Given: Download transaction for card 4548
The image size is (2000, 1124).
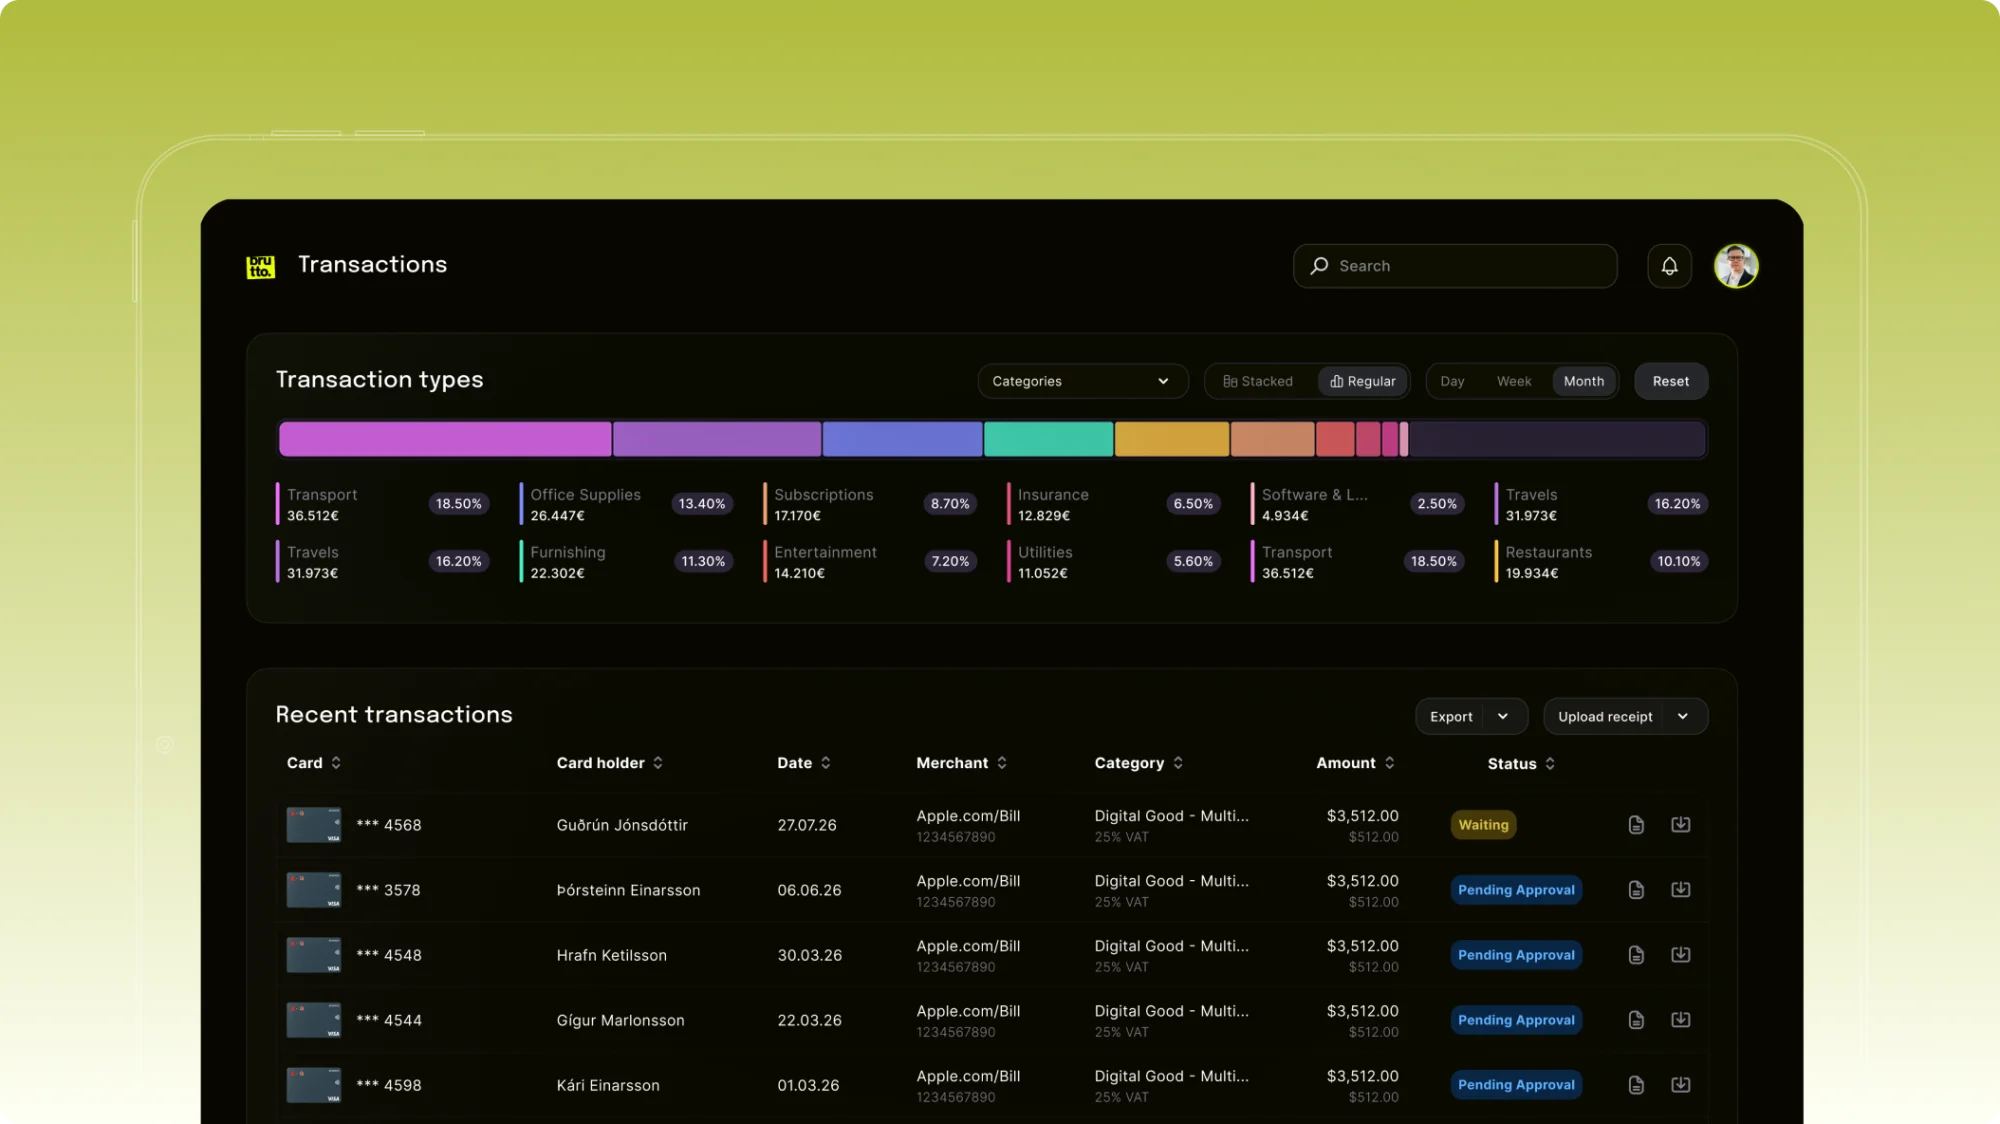Looking at the screenshot, I should (1681, 954).
